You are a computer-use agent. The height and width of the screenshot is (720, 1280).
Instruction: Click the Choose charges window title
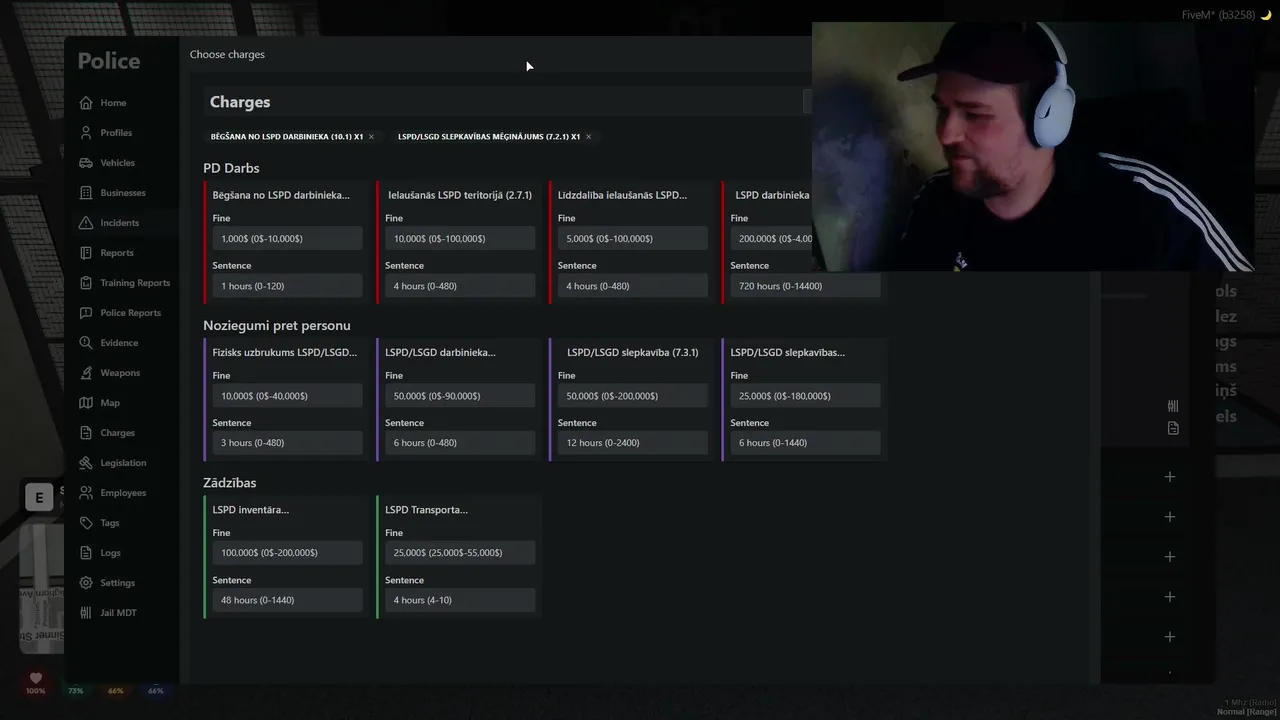click(x=227, y=54)
